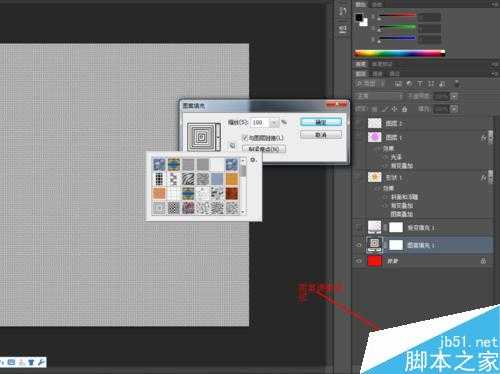Click on the green channel slider
The width and height of the screenshot is (500, 374).
tap(397, 27)
